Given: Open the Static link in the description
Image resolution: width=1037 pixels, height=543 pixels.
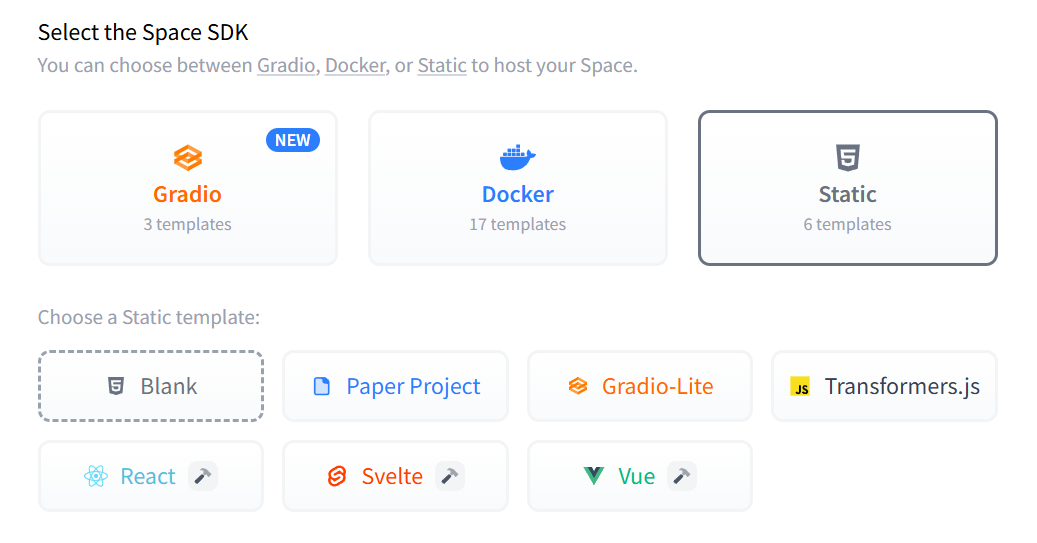Looking at the screenshot, I should [x=442, y=66].
